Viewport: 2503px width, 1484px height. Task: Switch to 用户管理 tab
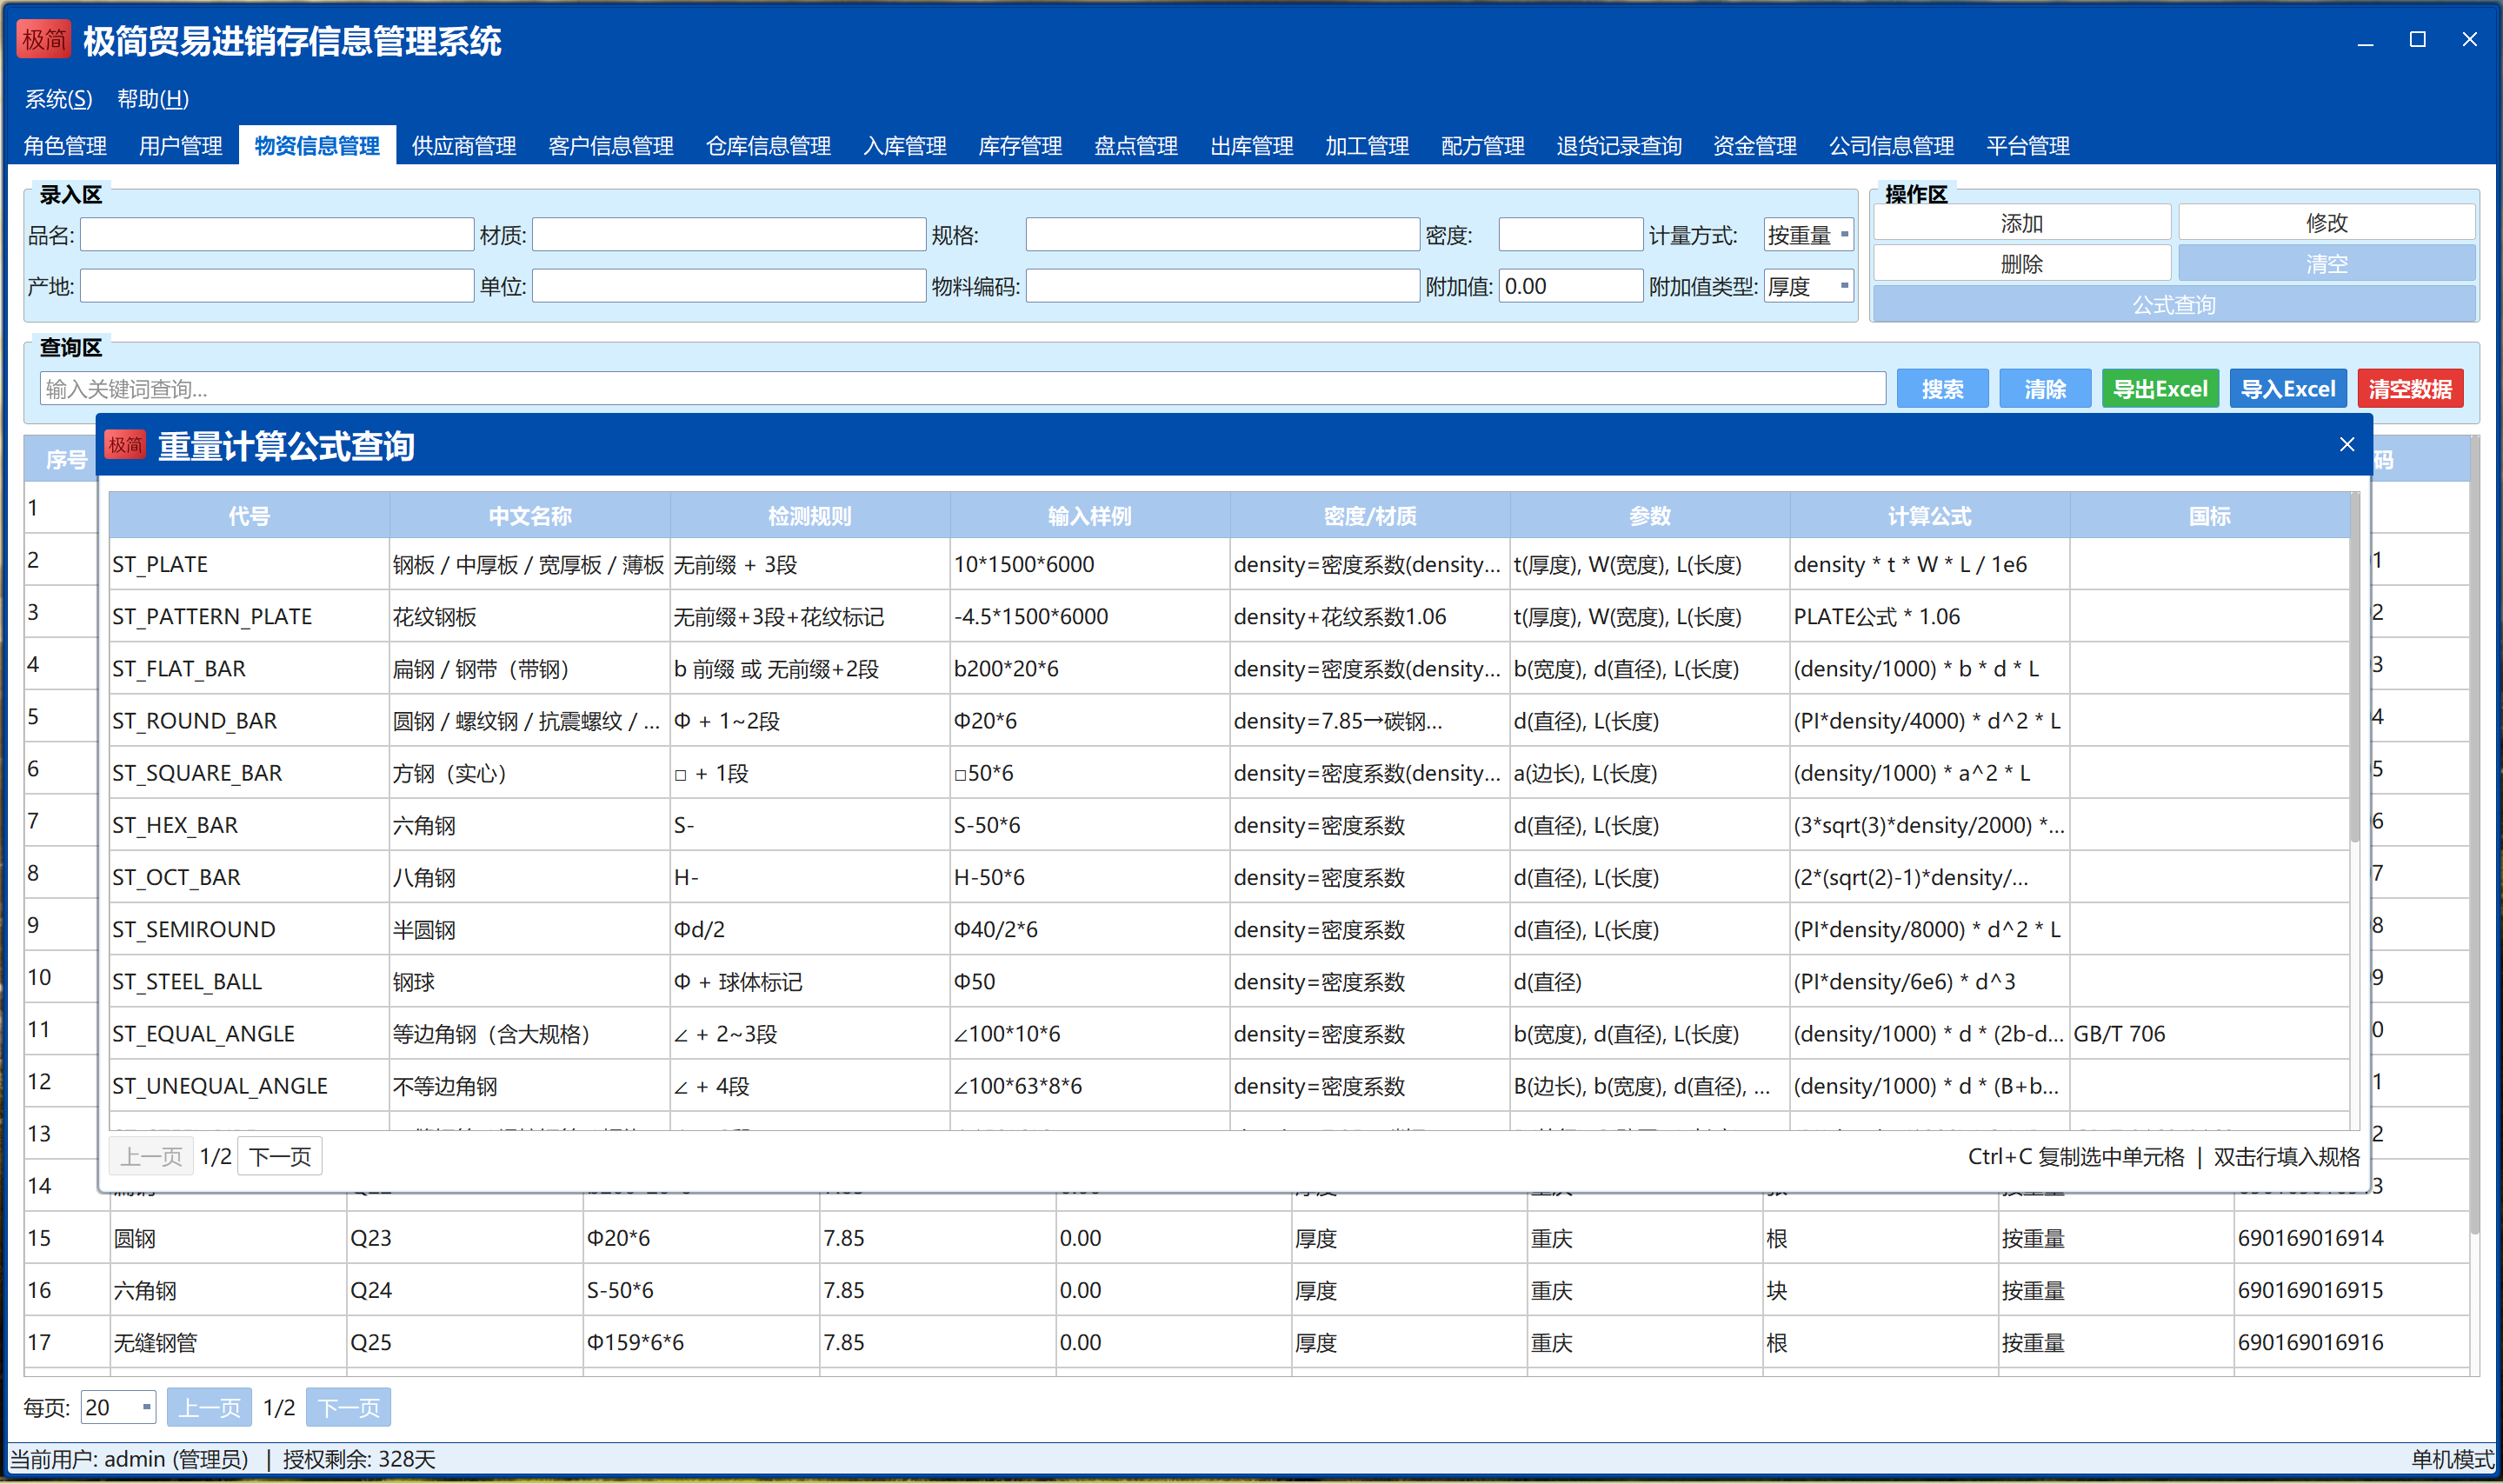pyautogui.click(x=180, y=146)
